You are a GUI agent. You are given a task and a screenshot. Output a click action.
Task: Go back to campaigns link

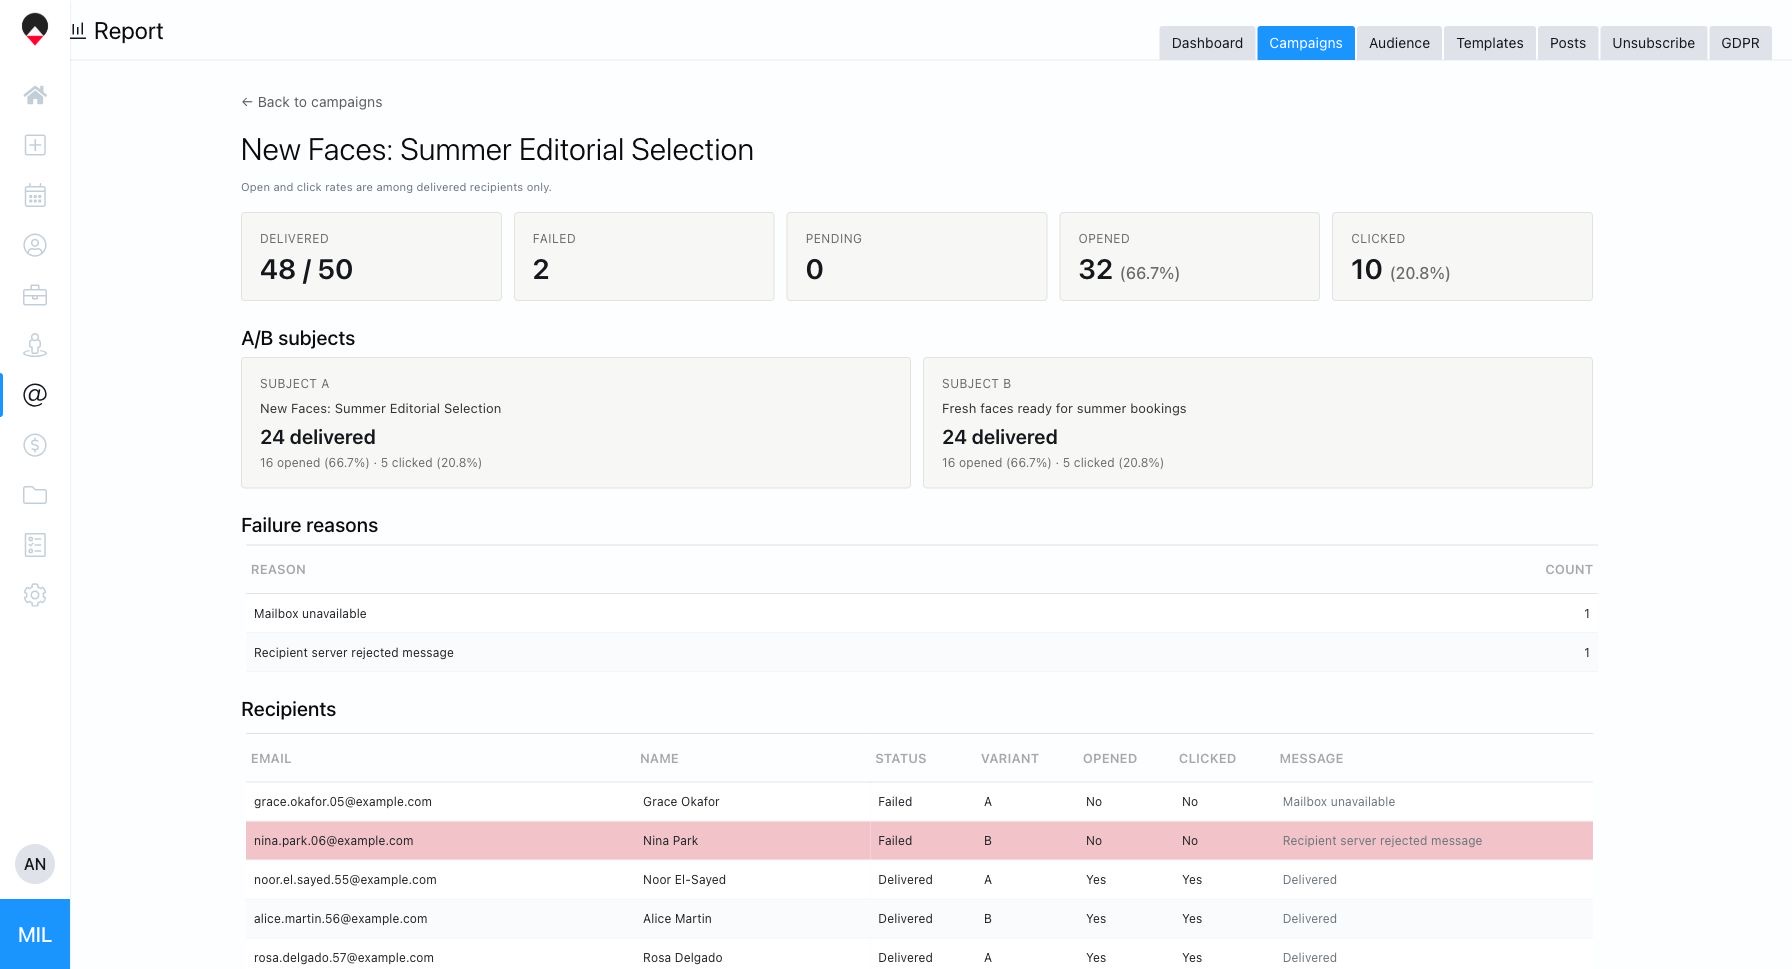(x=312, y=102)
